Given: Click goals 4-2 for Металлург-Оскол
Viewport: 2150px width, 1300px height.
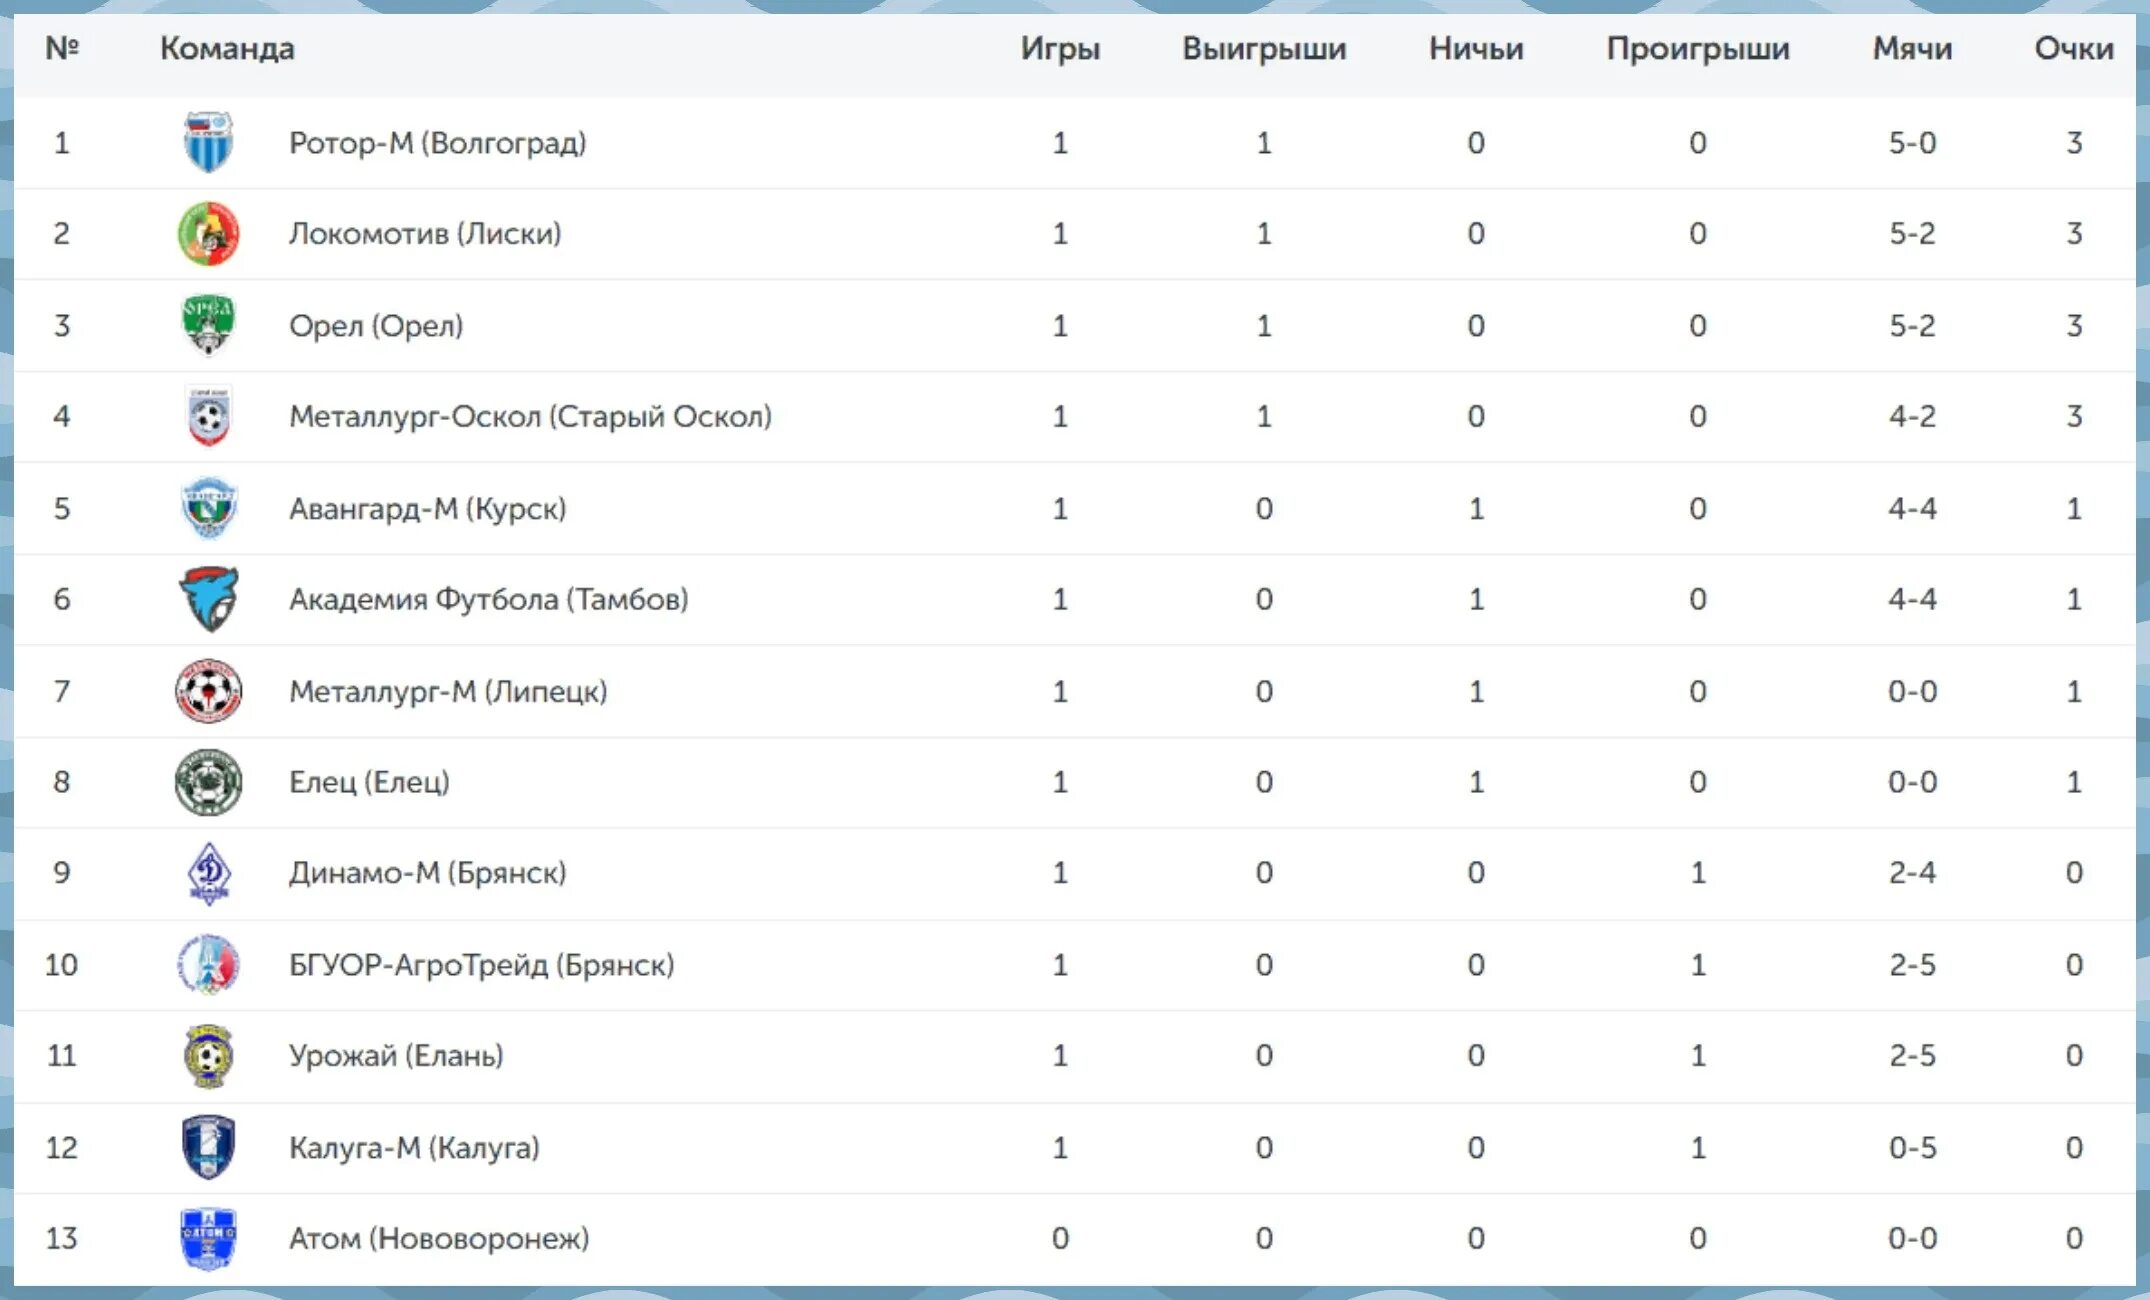Looking at the screenshot, I should 1912,416.
